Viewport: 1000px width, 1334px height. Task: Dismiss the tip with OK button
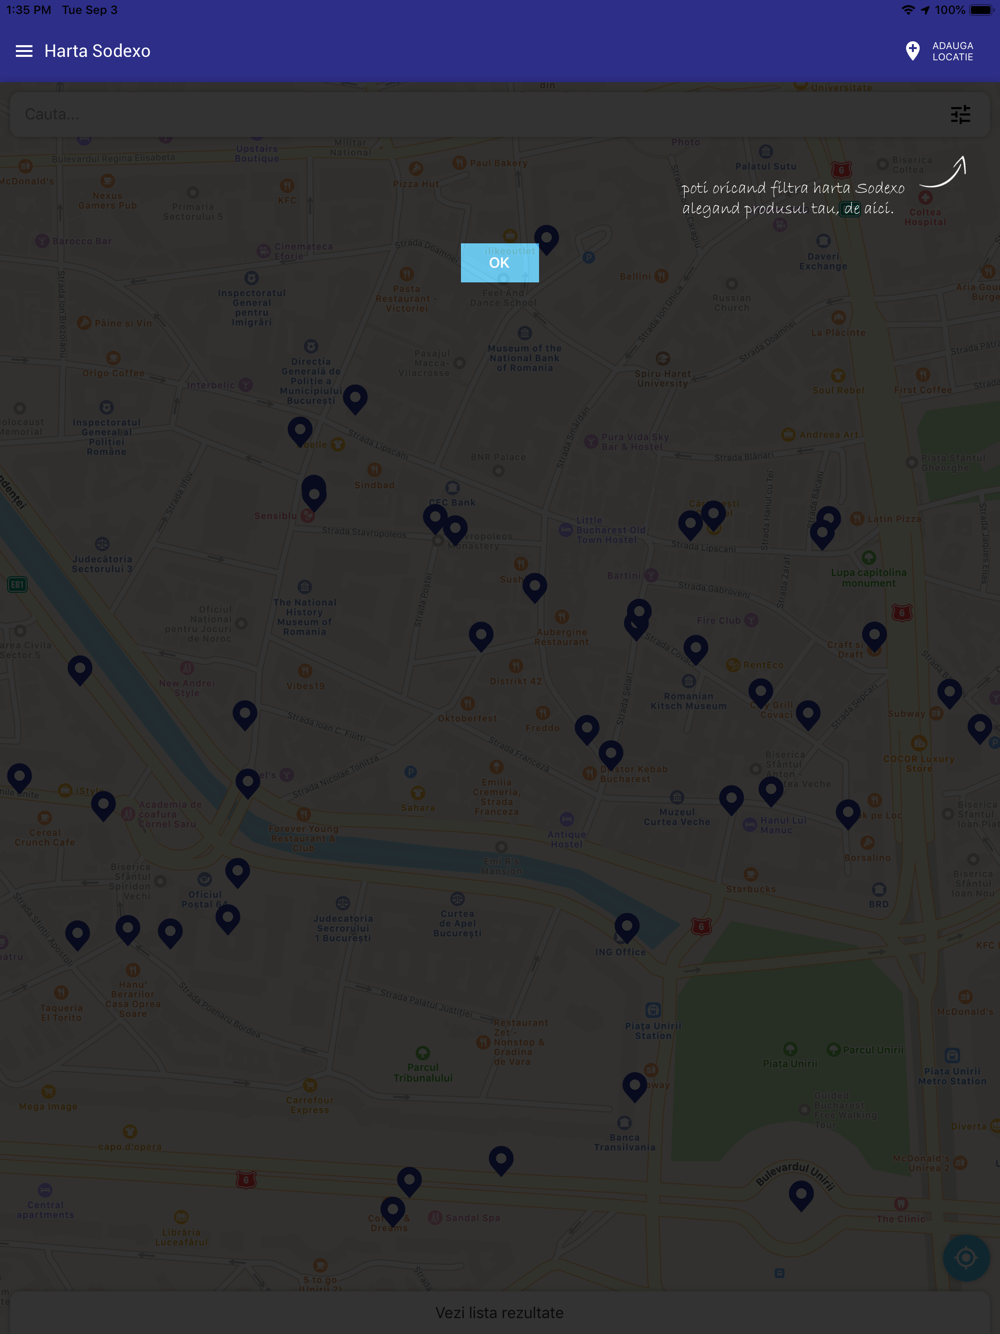(x=499, y=262)
